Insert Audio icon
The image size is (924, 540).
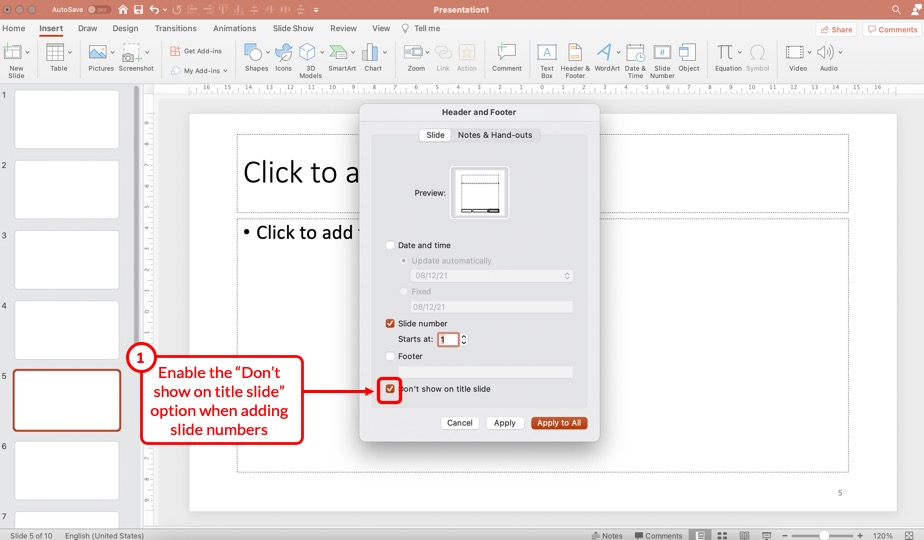click(x=825, y=52)
